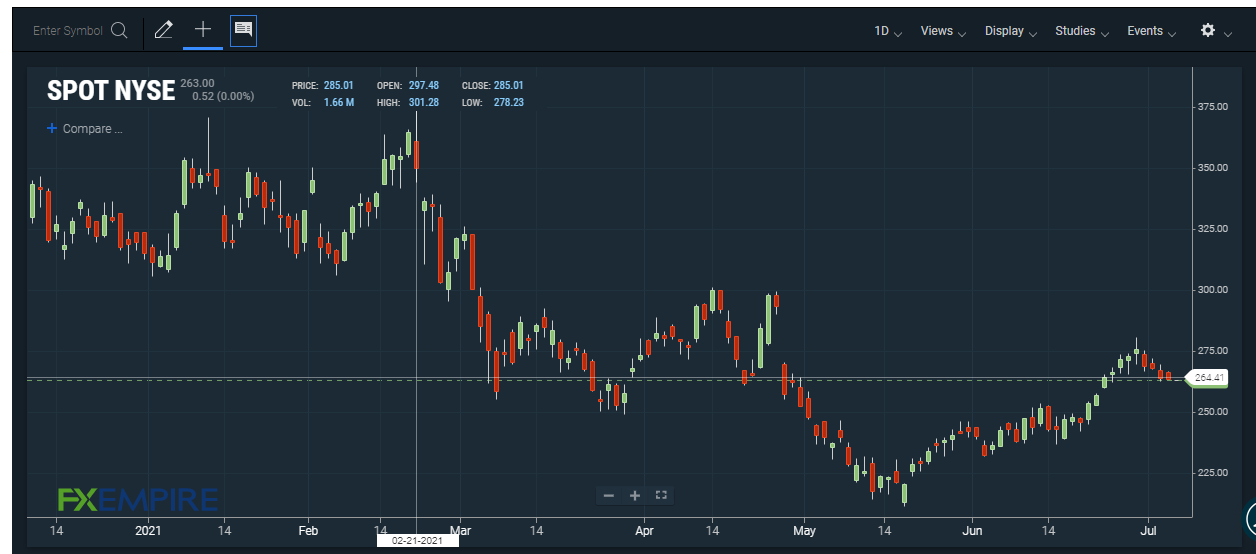Viewport: 1256px width, 554px height.
Task: Click the LOW 278.23 value
Action: (x=508, y=103)
